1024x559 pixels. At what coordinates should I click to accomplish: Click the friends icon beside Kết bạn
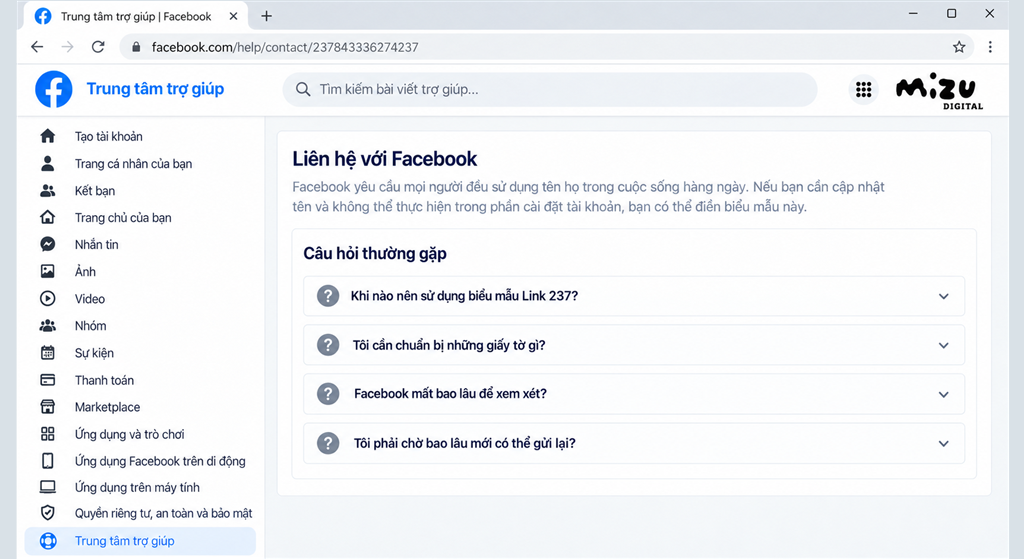tap(48, 191)
